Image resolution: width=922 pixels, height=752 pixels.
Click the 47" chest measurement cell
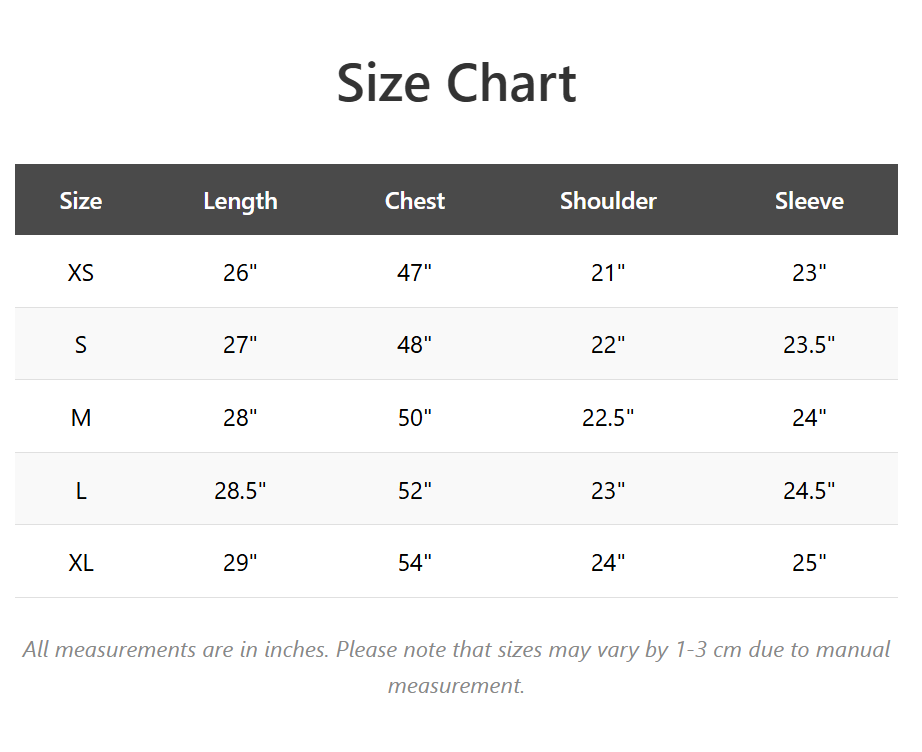[x=415, y=272]
